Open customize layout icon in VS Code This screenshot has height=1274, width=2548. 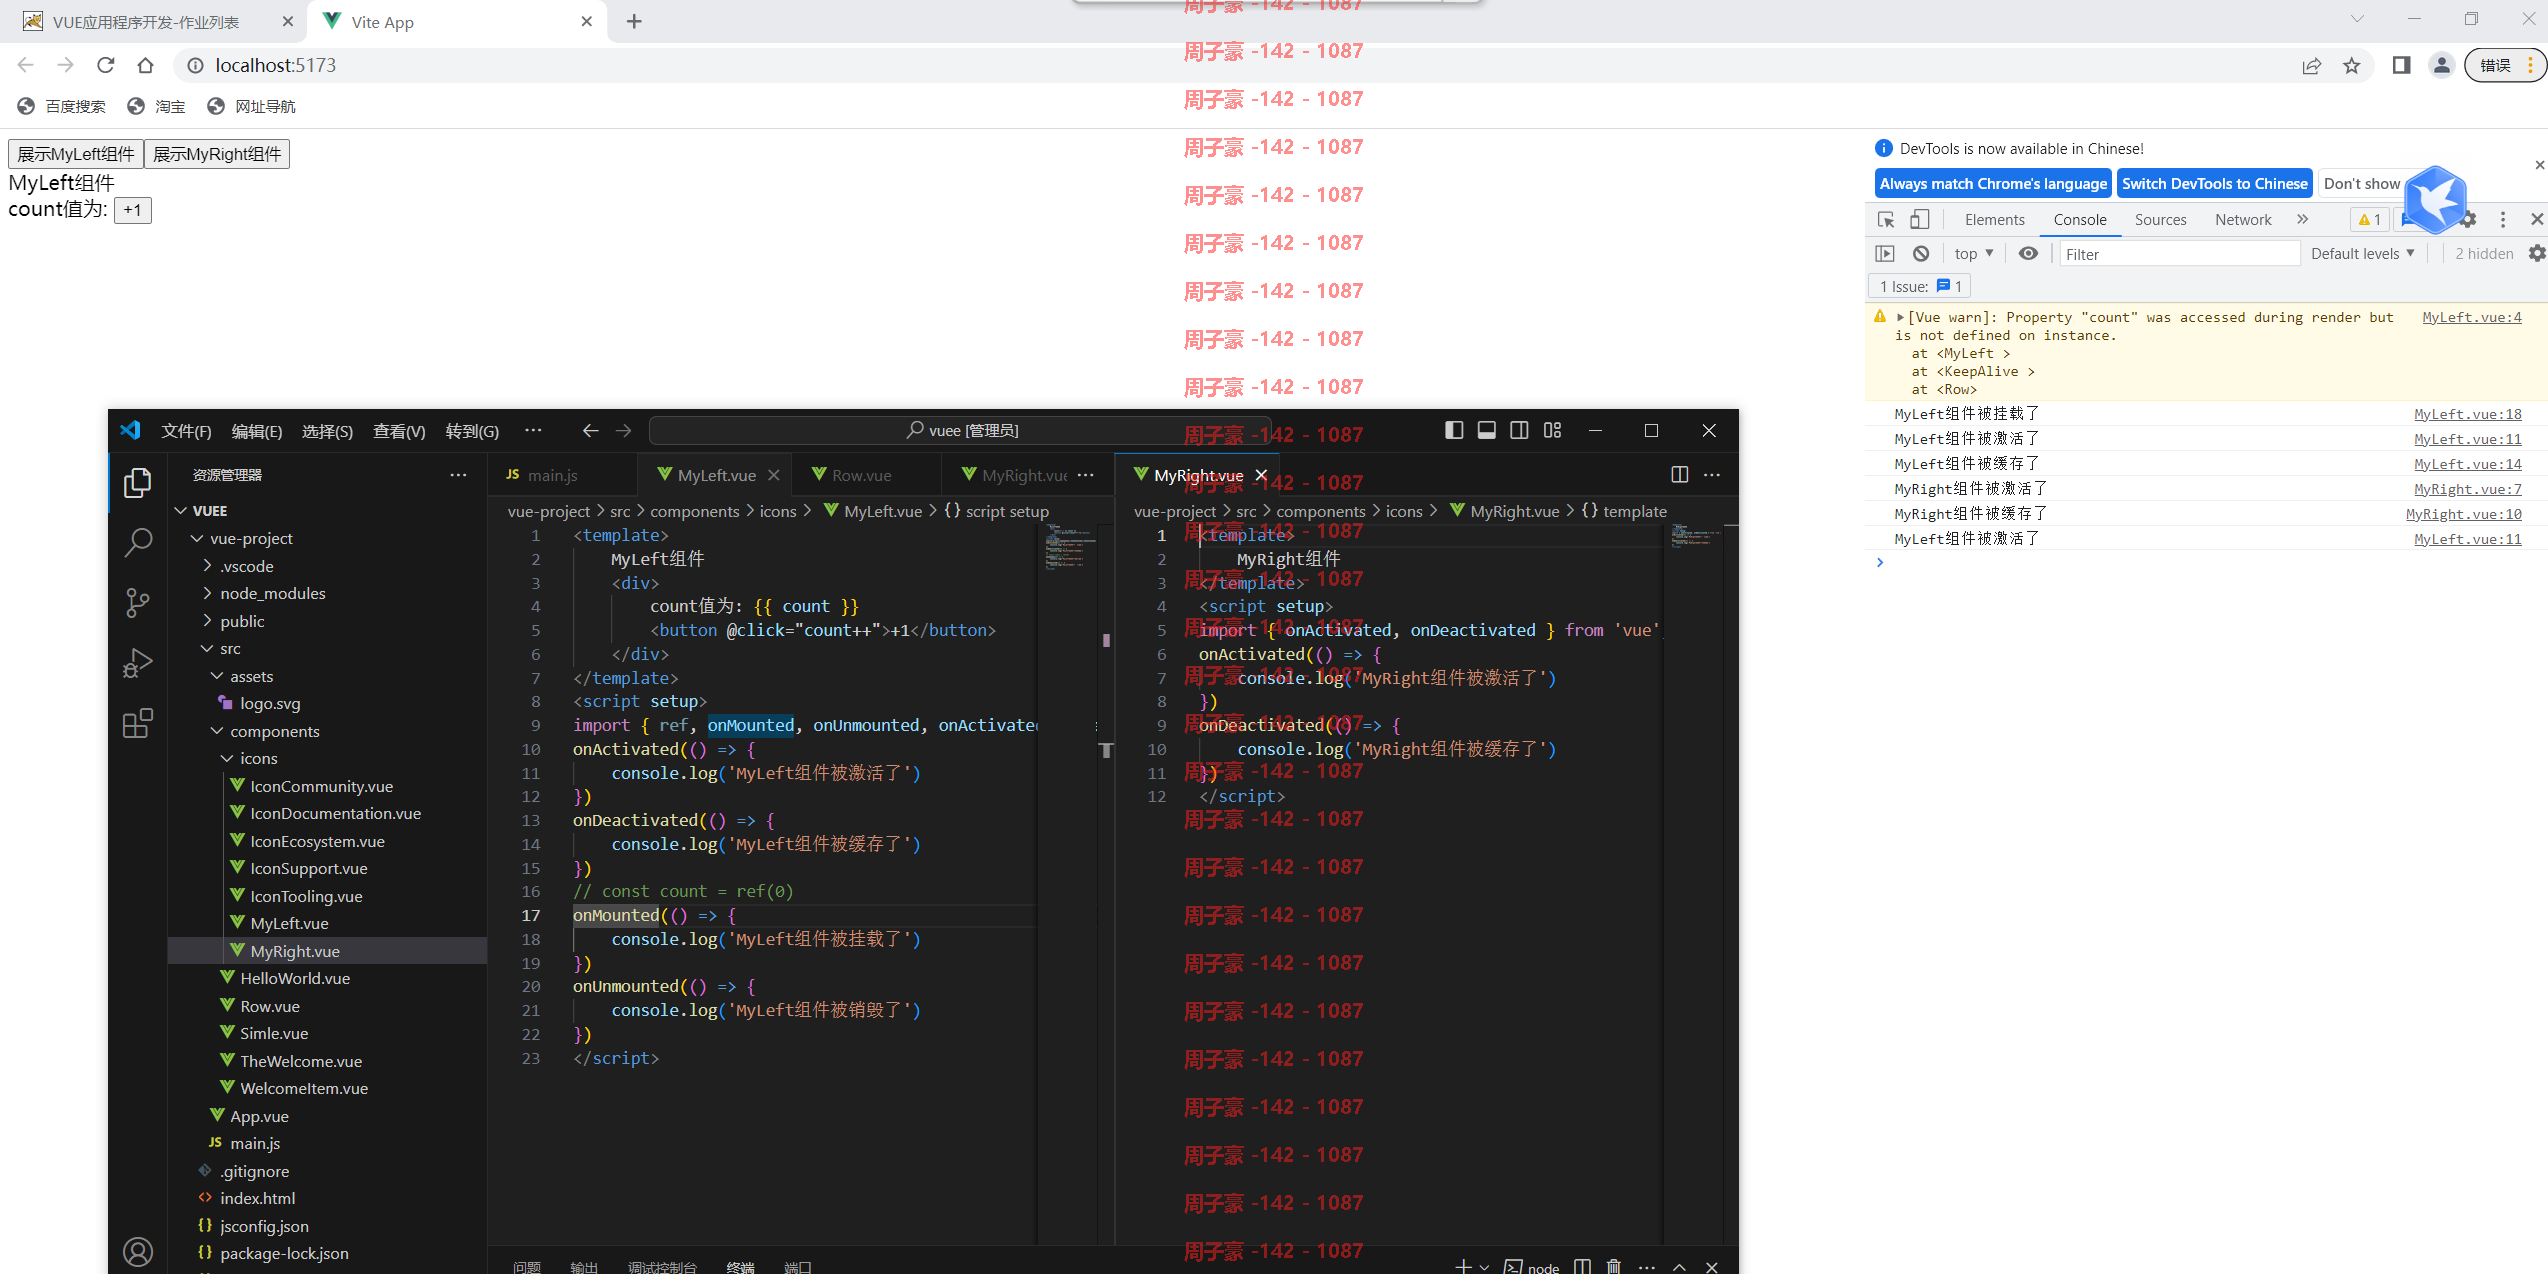(1552, 430)
